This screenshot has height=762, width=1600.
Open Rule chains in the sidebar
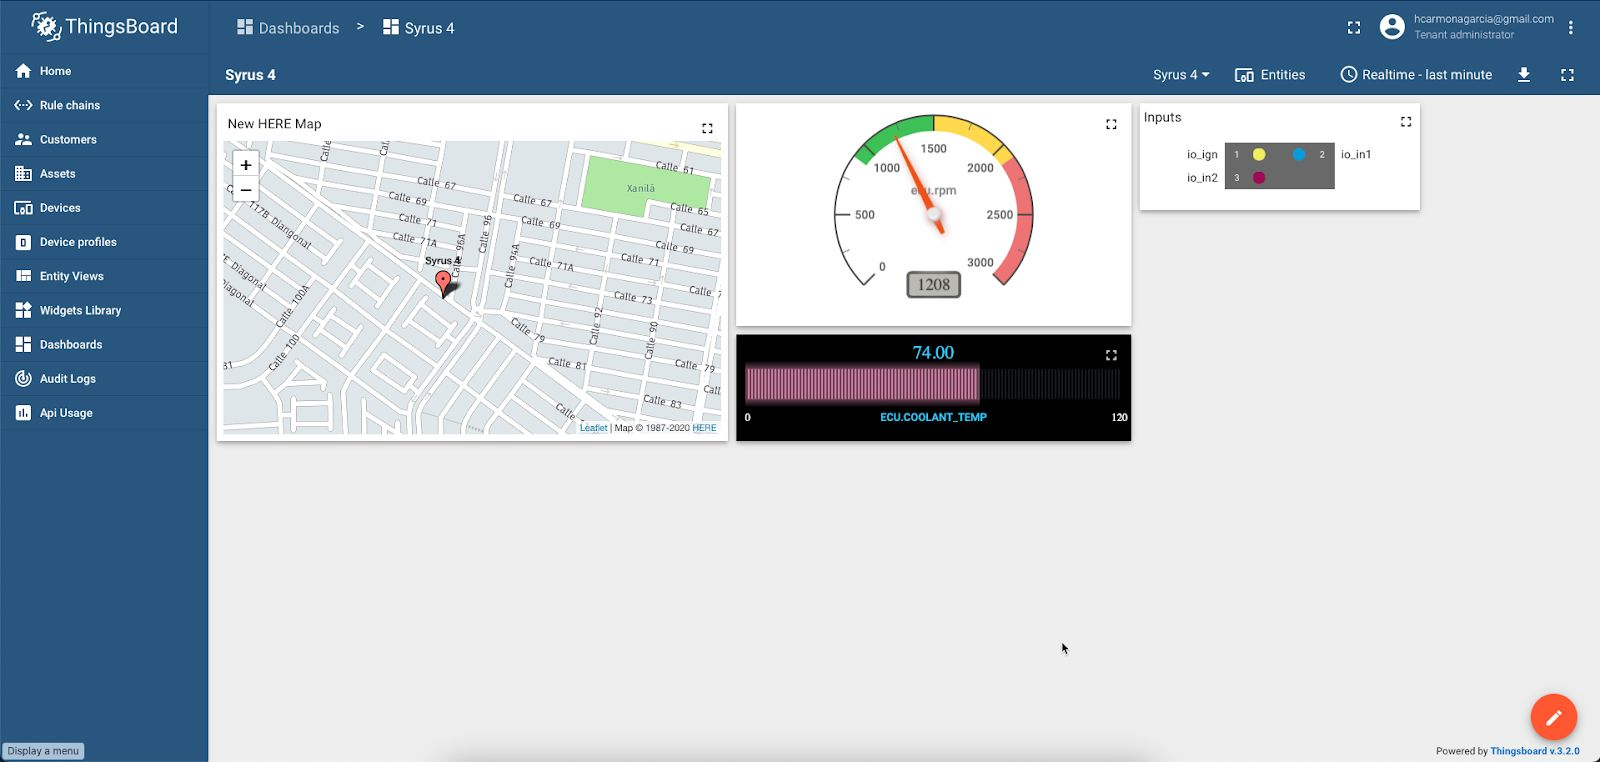70,105
